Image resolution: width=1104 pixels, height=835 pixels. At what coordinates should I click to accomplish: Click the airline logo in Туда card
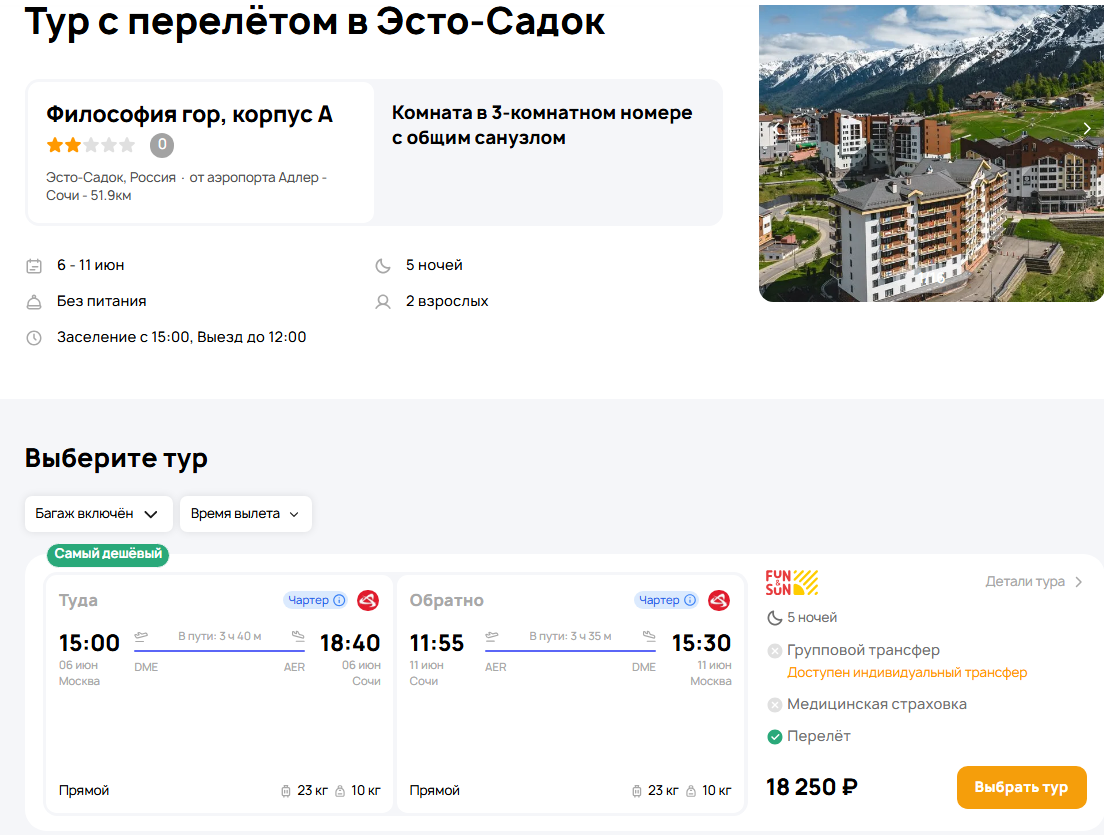(368, 601)
